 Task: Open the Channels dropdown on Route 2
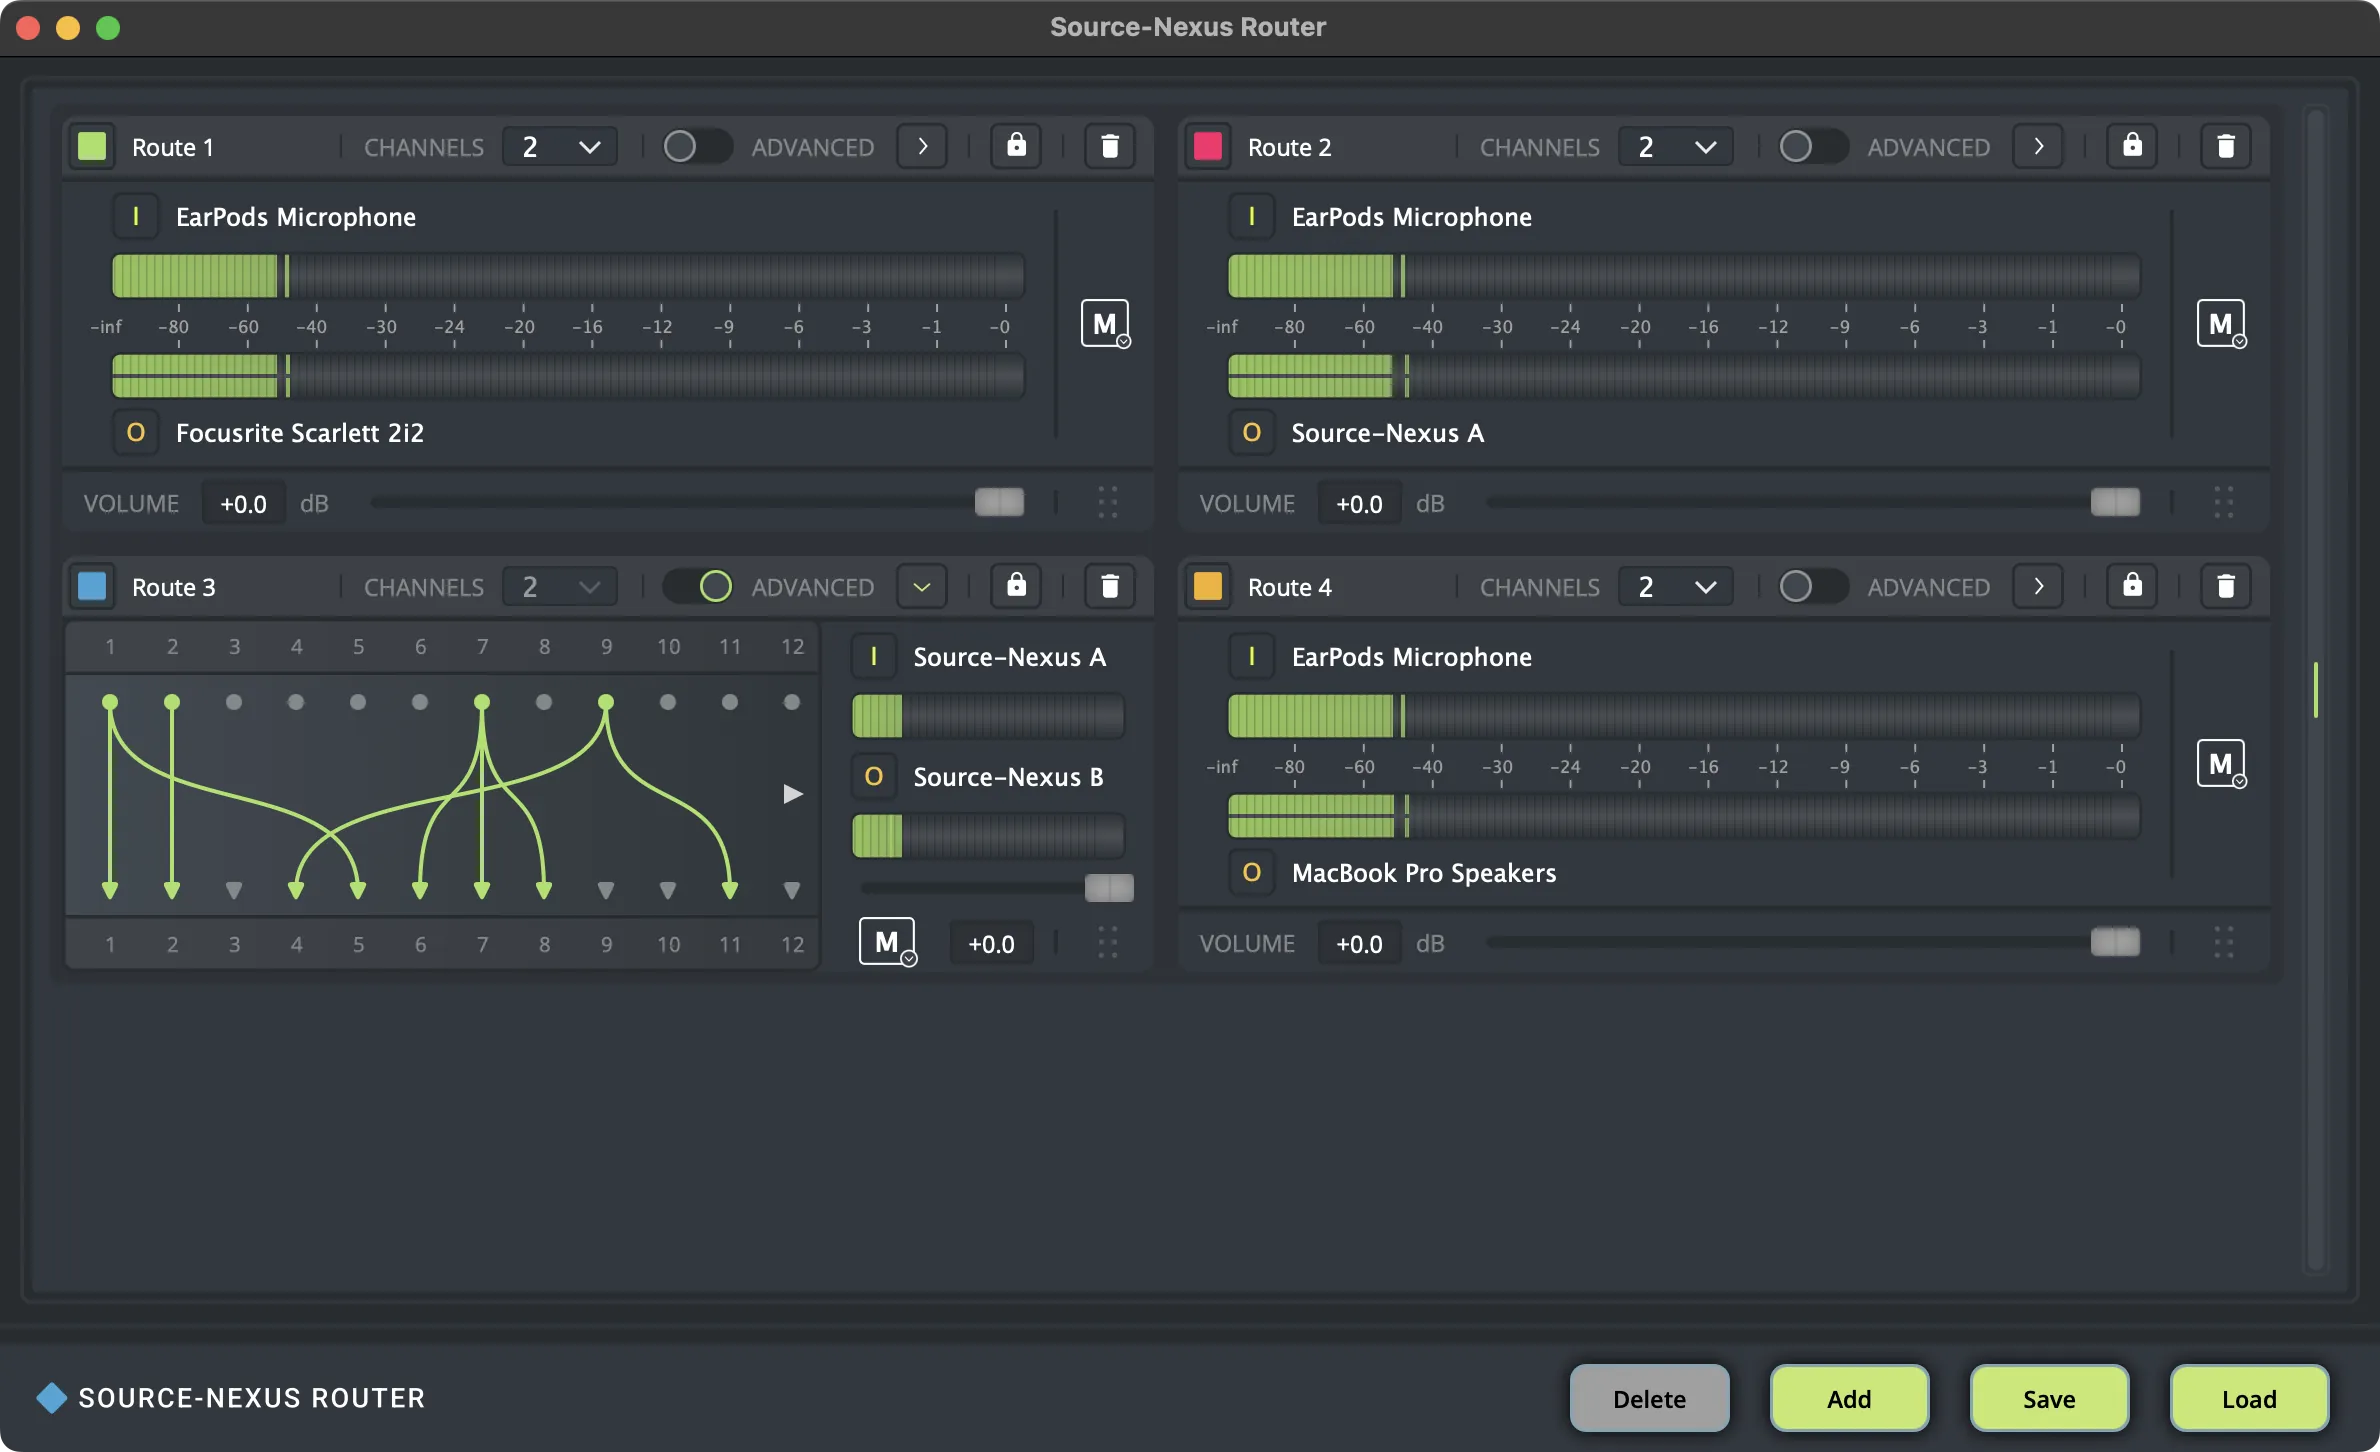(1676, 147)
